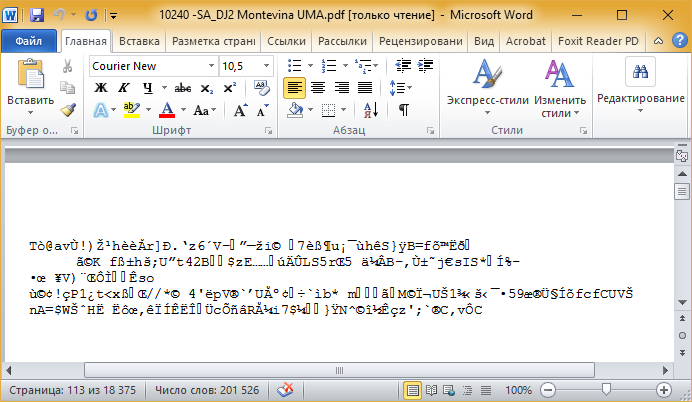Open the Файл menu button

click(x=29, y=41)
